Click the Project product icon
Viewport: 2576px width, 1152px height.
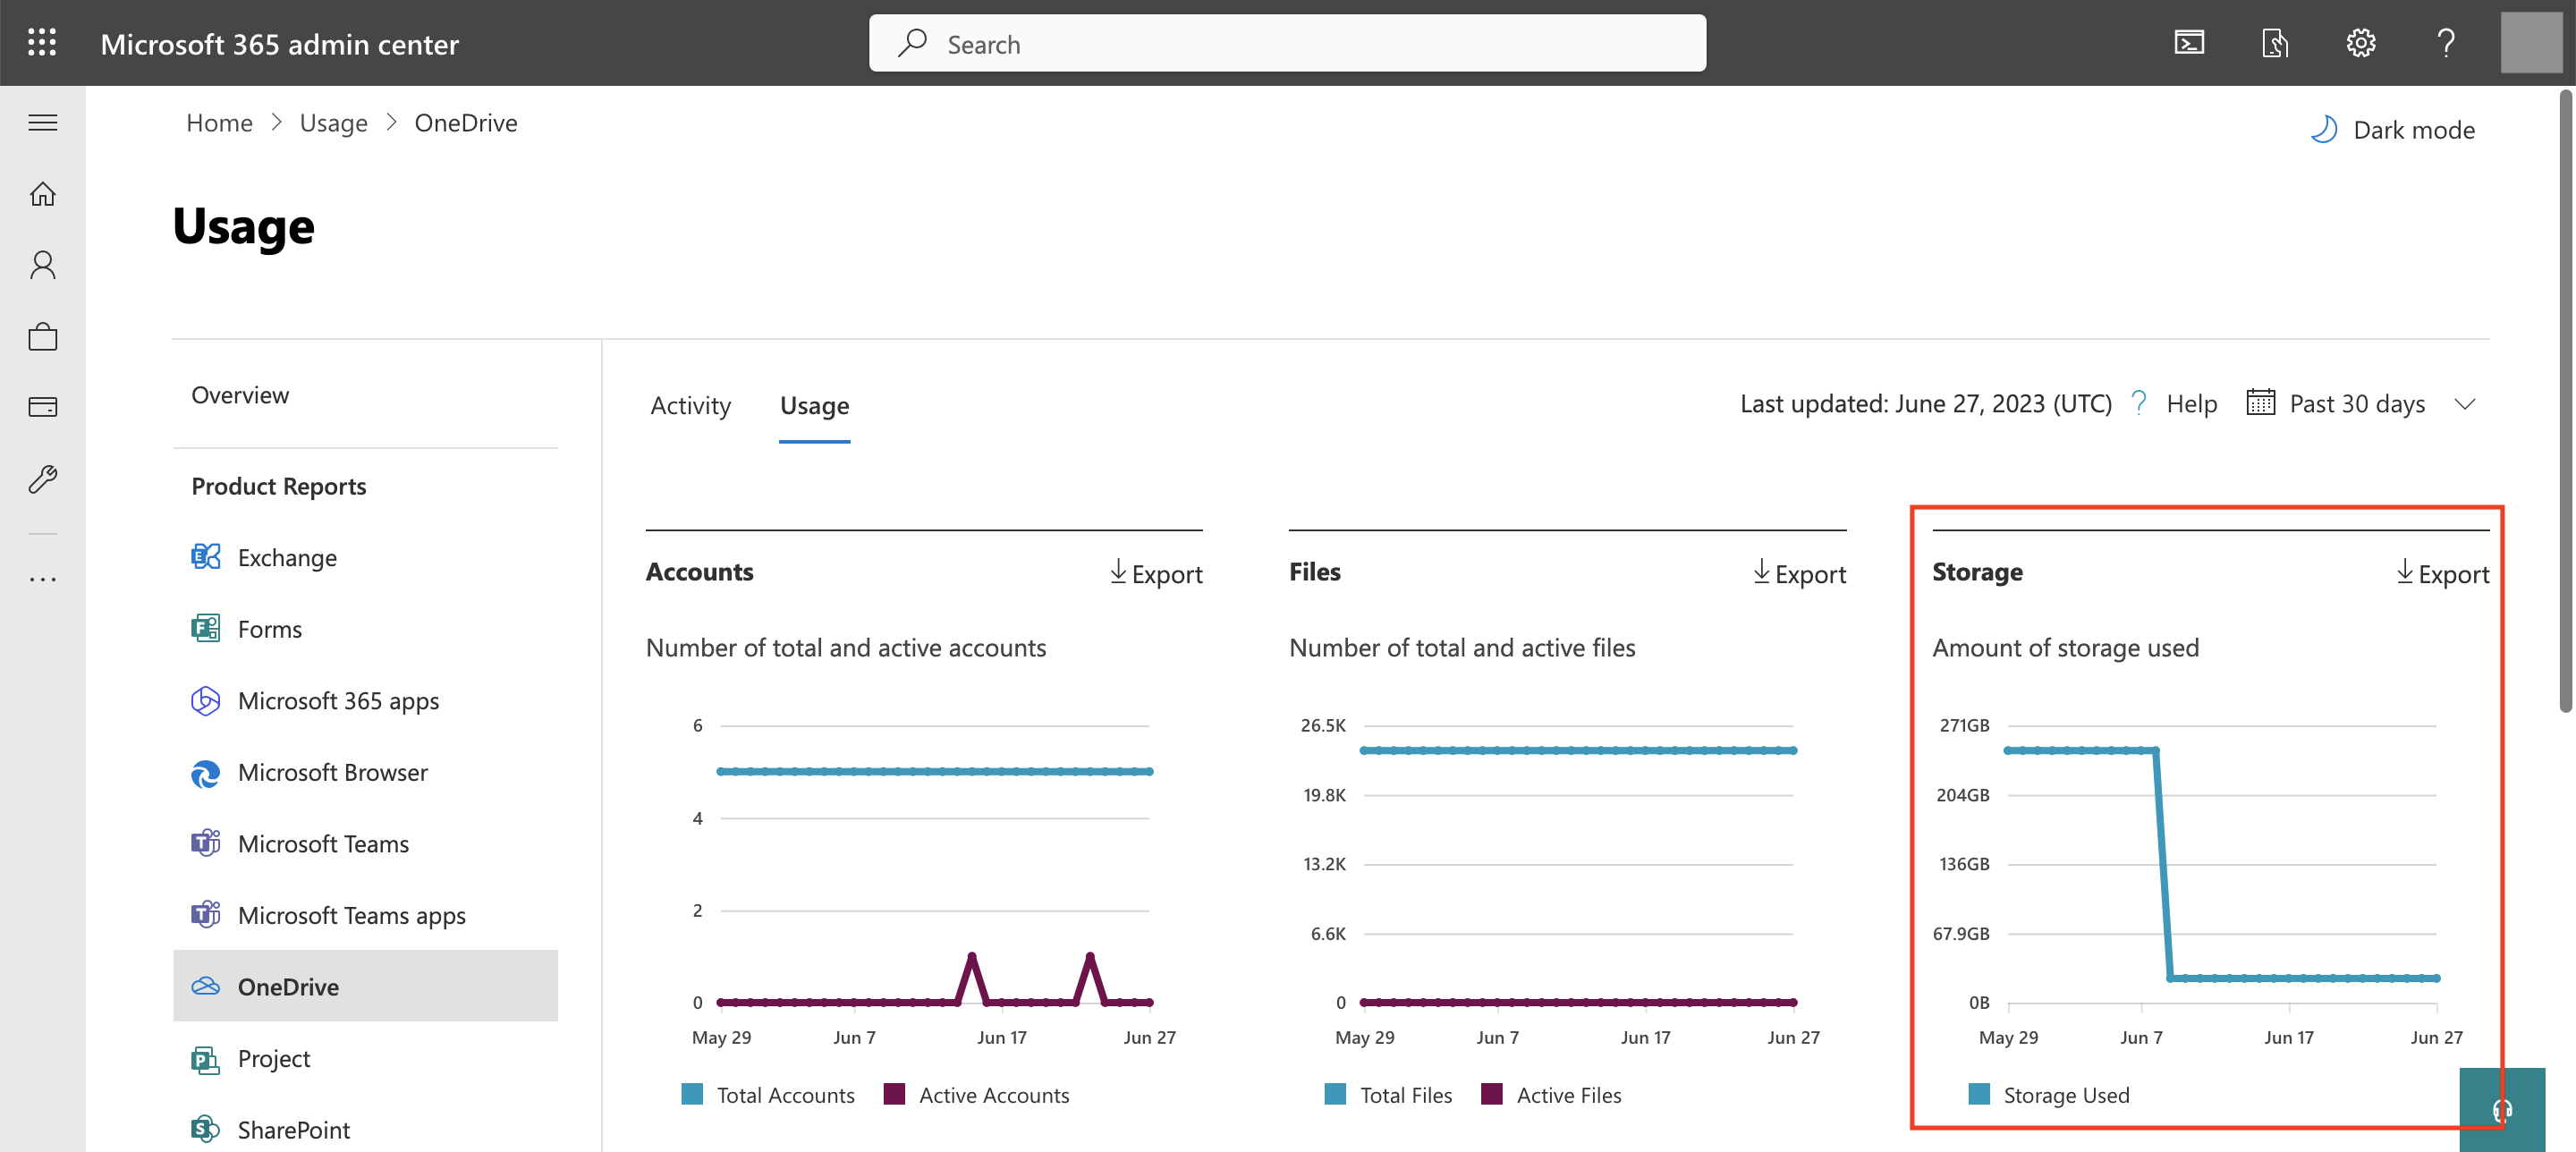click(x=205, y=1058)
